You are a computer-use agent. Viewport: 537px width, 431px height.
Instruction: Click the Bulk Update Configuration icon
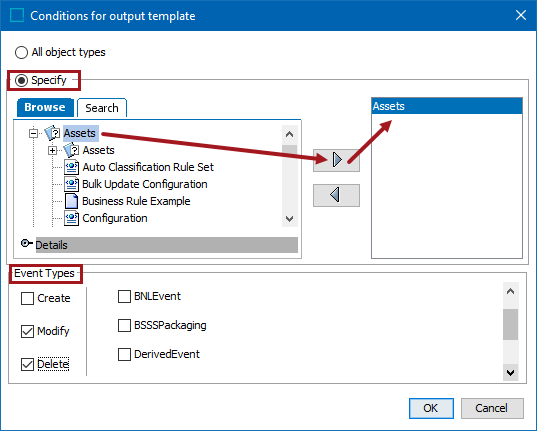[x=72, y=184]
